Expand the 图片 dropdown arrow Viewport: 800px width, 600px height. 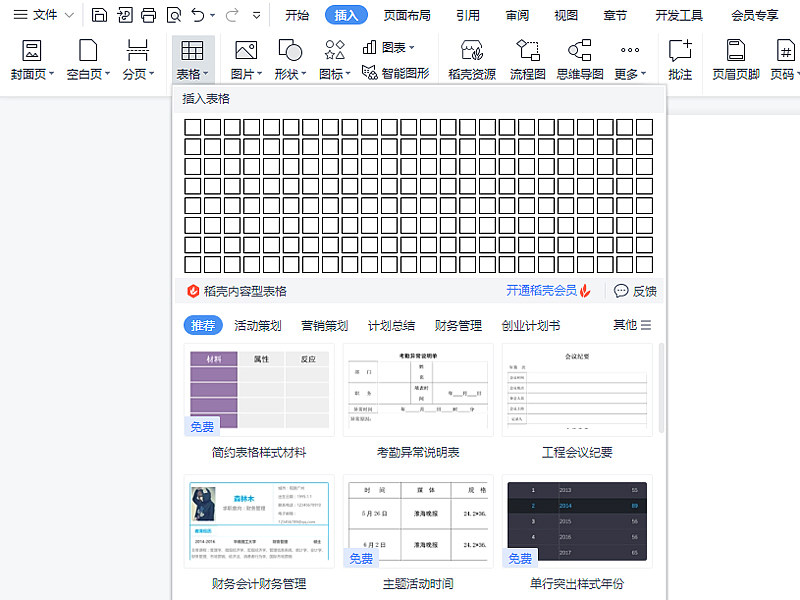(260, 74)
